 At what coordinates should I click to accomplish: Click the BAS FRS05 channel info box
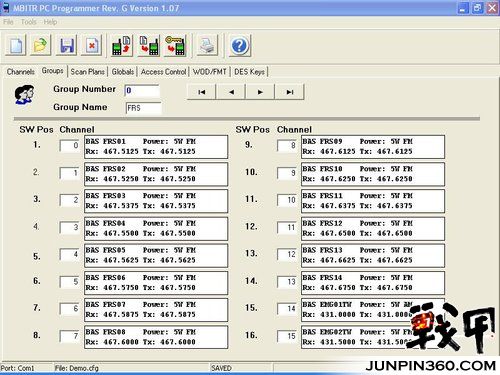(x=156, y=256)
